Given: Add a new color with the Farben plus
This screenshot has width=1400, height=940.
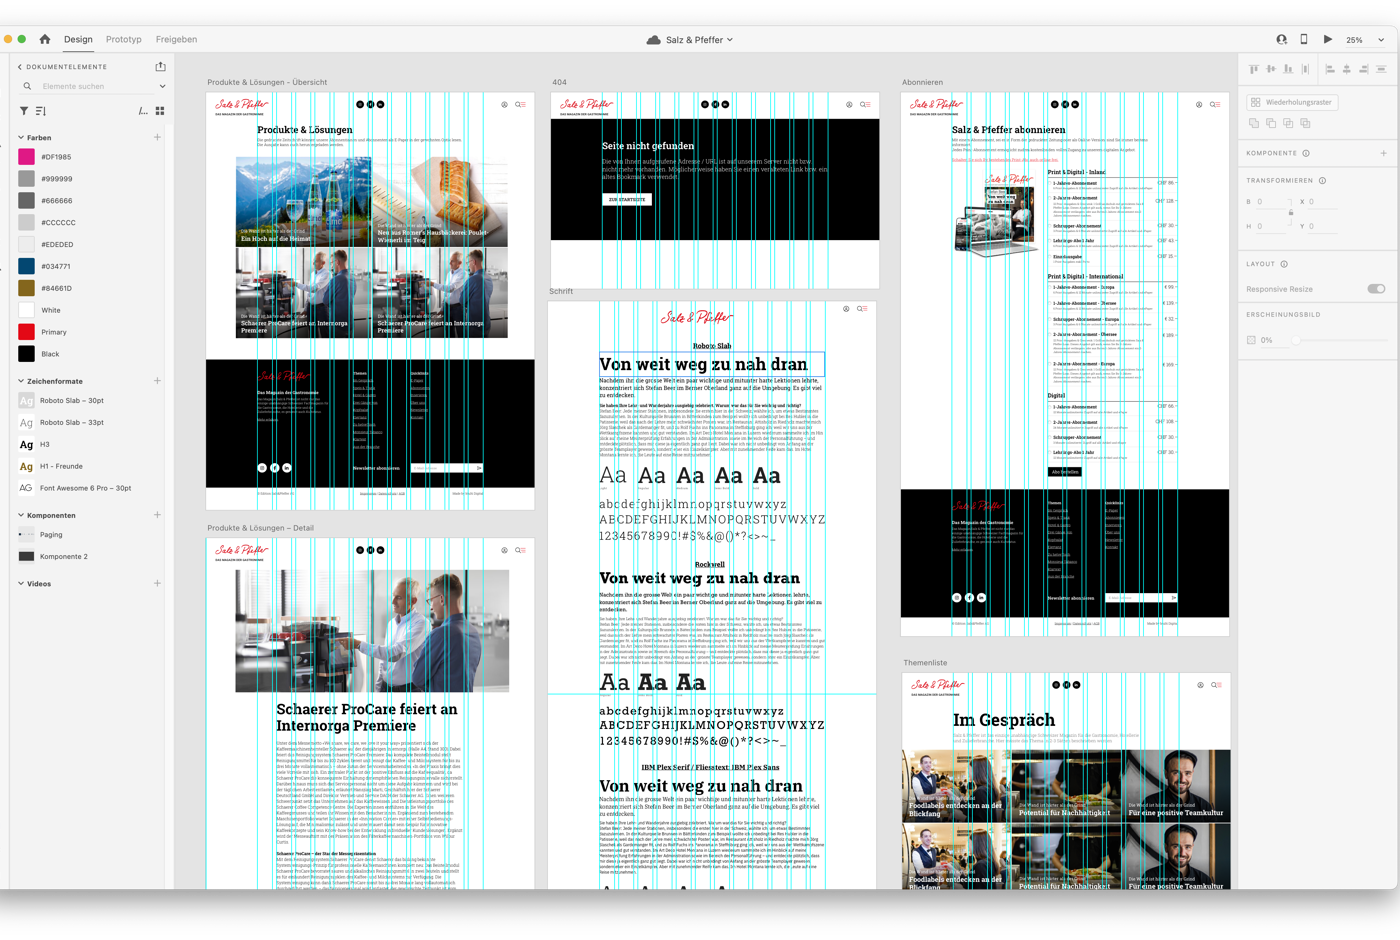Looking at the screenshot, I should 157,137.
